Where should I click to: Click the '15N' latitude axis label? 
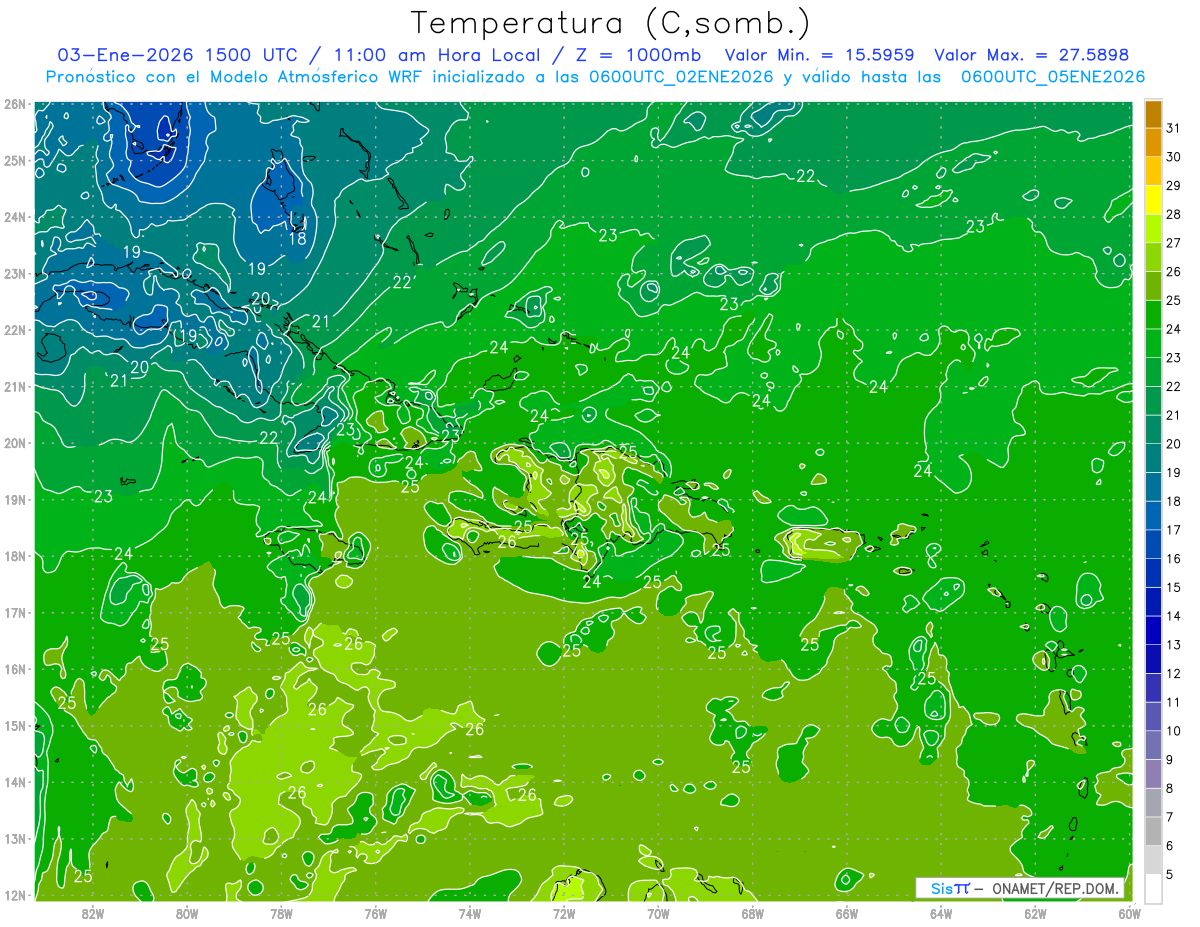click(15, 726)
